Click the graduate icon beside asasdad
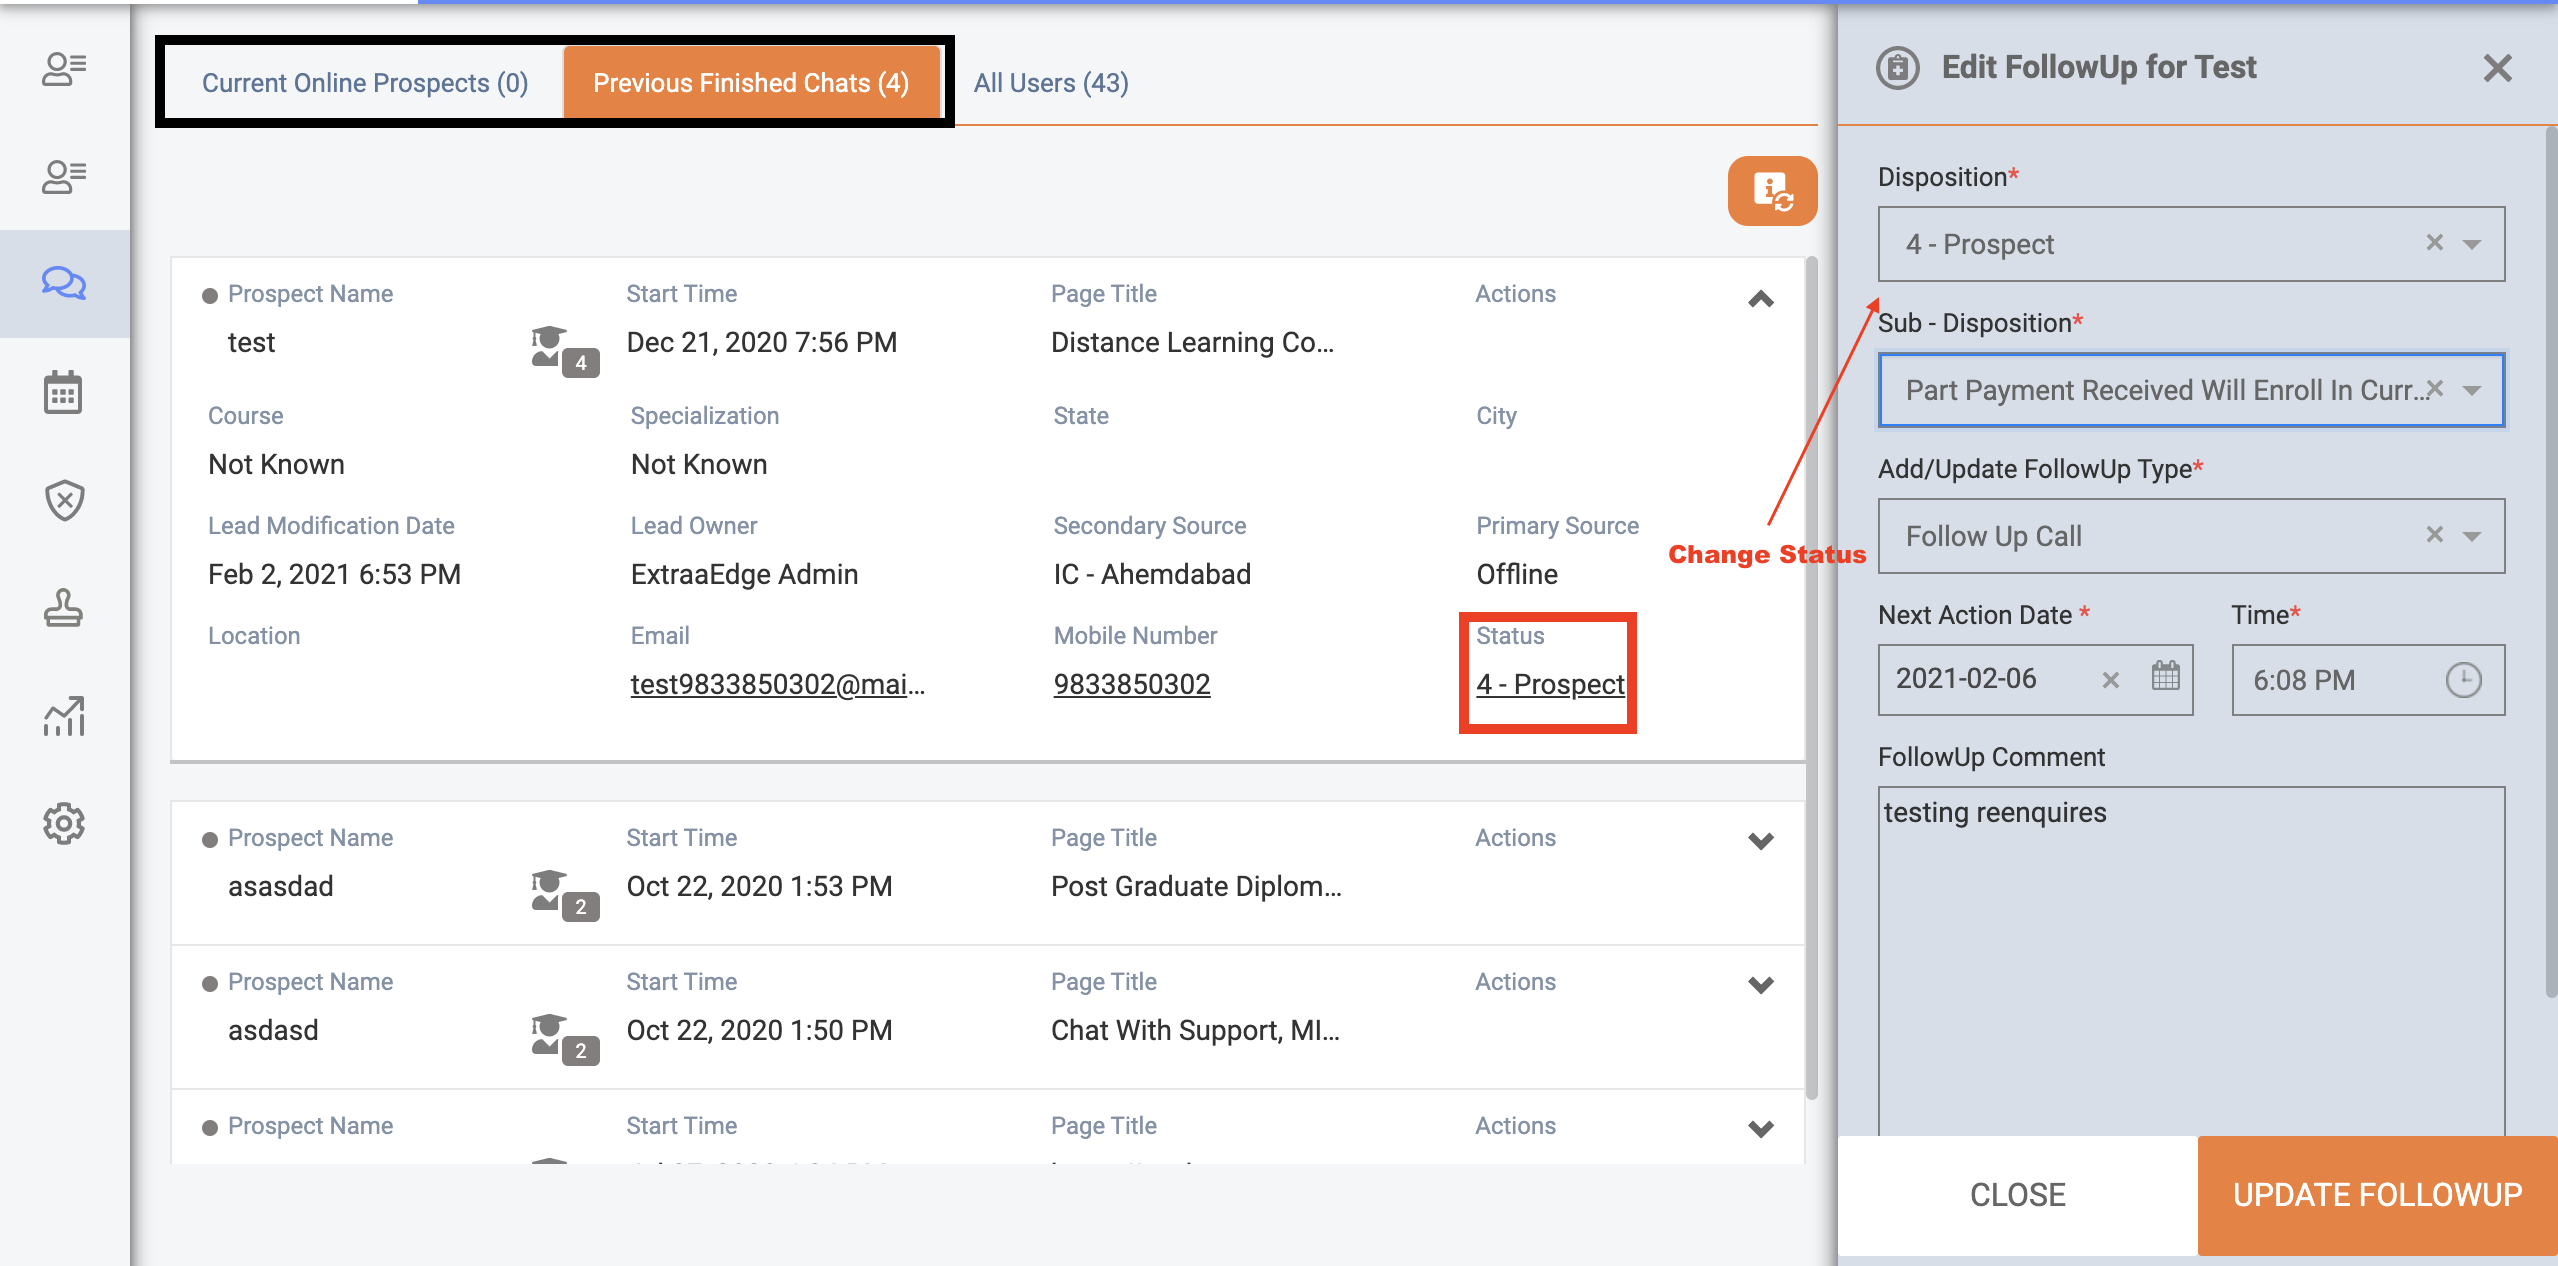Viewport: 2558px width, 1266px height. tap(565, 895)
